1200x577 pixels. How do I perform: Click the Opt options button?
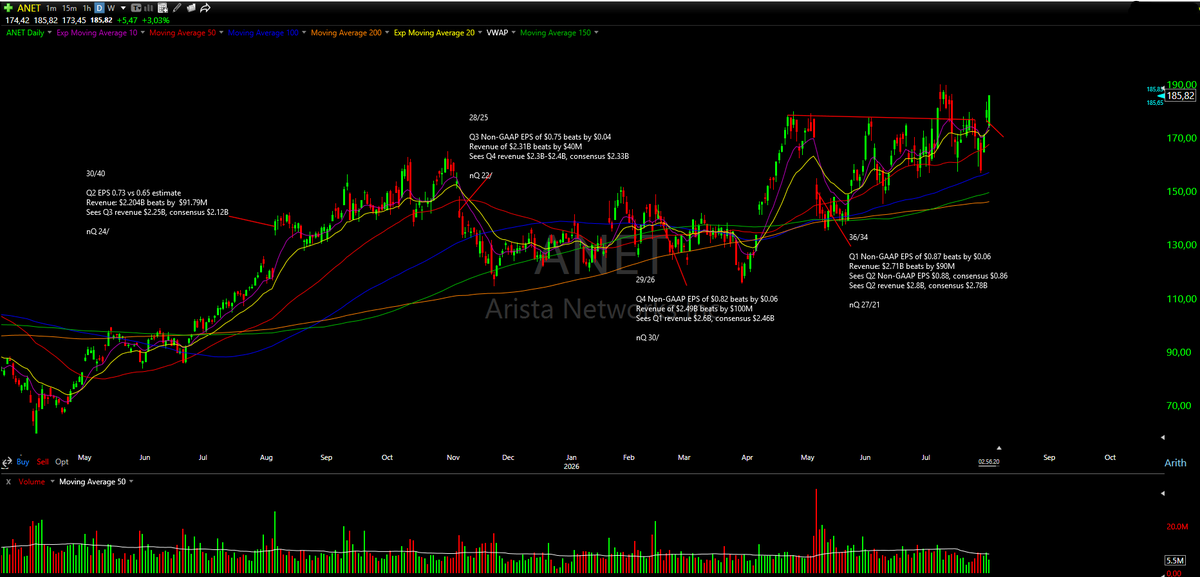point(62,462)
